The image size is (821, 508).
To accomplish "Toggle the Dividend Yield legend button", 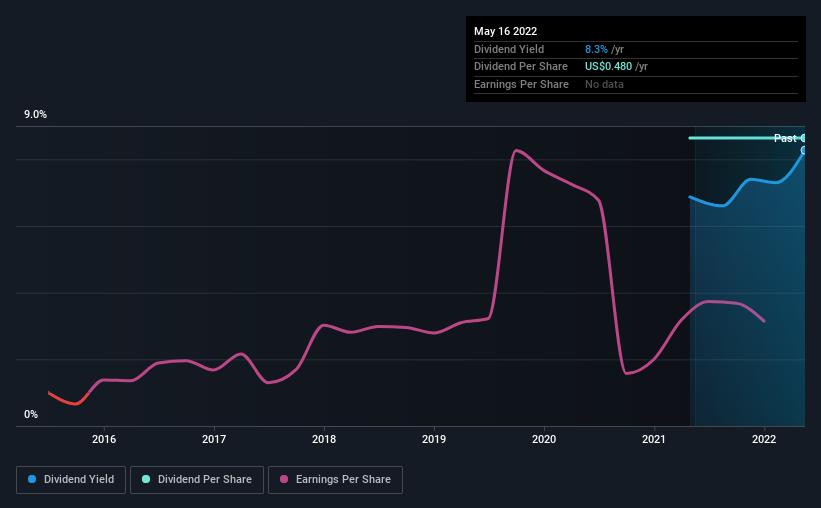I will coord(71,480).
